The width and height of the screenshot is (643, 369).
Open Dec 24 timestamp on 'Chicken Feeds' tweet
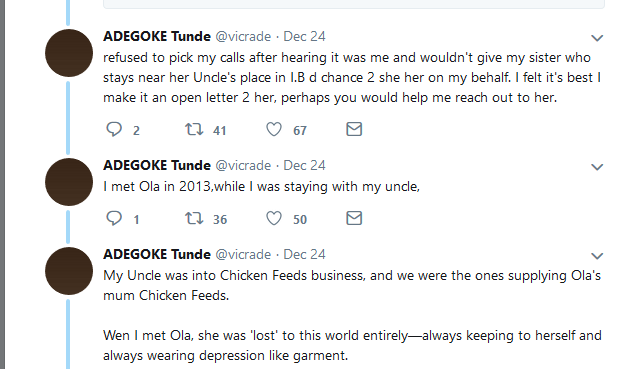click(304, 255)
